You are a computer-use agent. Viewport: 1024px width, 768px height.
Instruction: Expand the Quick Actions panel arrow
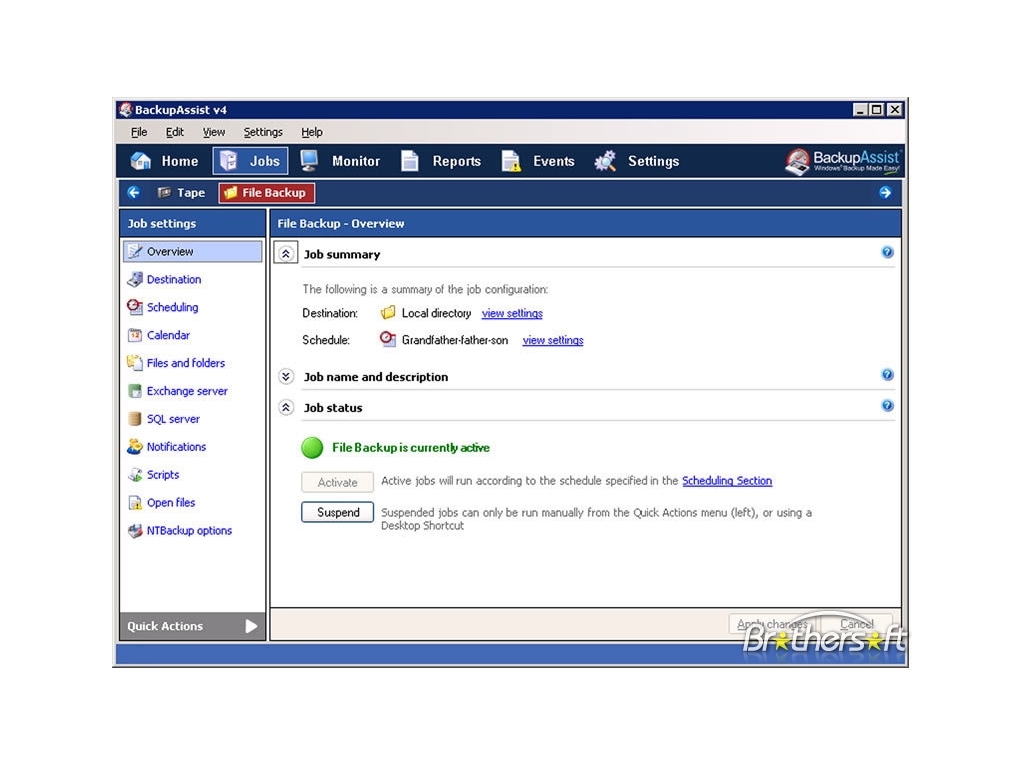[251, 626]
